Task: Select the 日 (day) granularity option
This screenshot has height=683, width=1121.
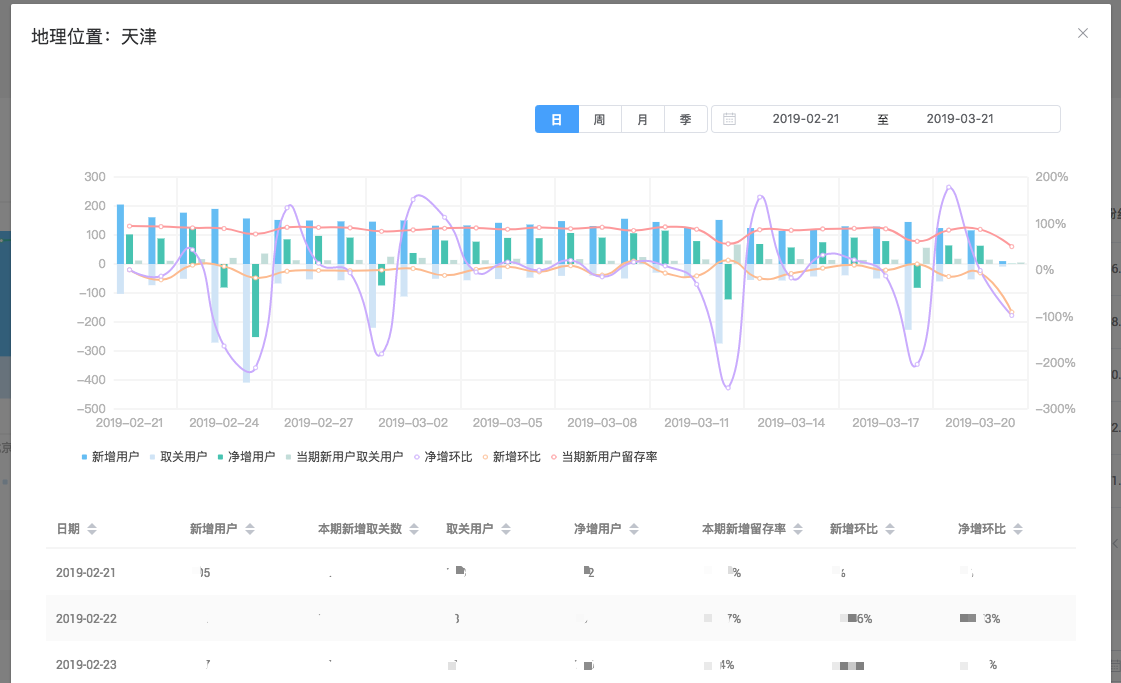Action: tap(556, 119)
